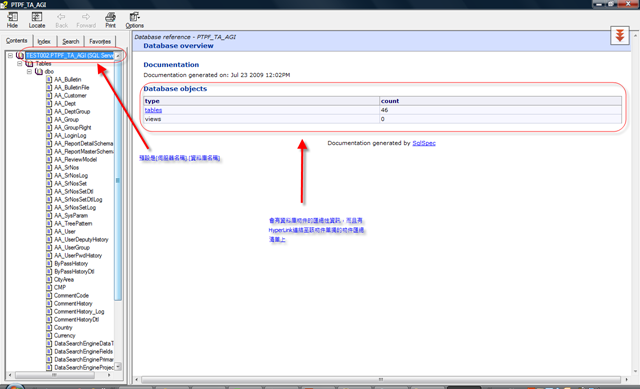Viewport: 640px width, 389px height.
Task: Click the orange double-arrow icon in header
Action: click(x=620, y=36)
